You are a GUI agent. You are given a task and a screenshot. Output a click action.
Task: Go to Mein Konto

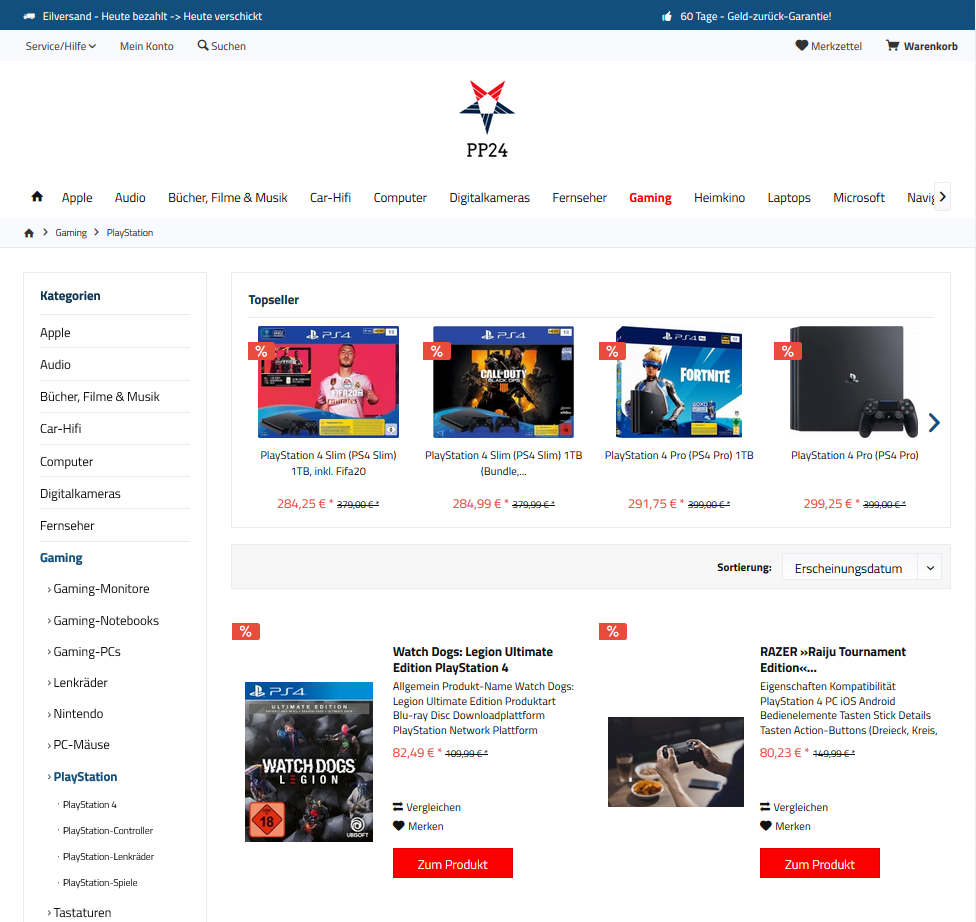tap(147, 46)
